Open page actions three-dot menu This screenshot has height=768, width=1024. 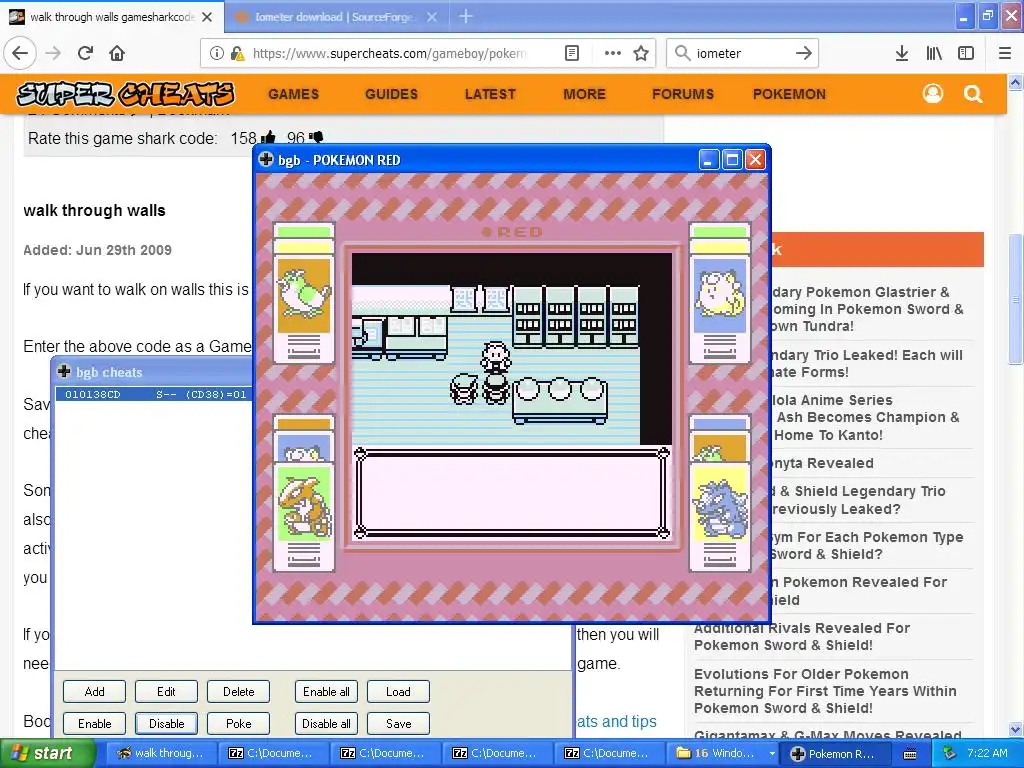pyautogui.click(x=613, y=53)
